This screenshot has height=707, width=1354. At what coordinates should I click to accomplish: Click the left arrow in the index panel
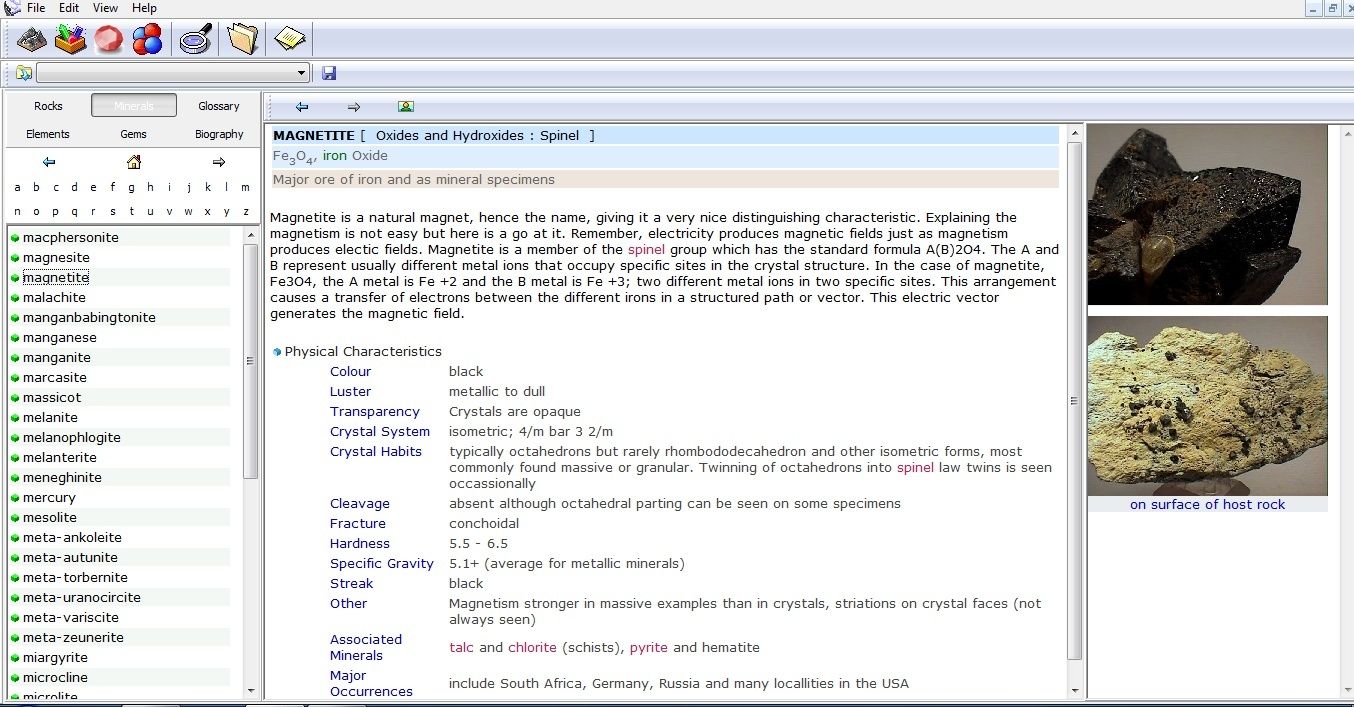[49, 162]
